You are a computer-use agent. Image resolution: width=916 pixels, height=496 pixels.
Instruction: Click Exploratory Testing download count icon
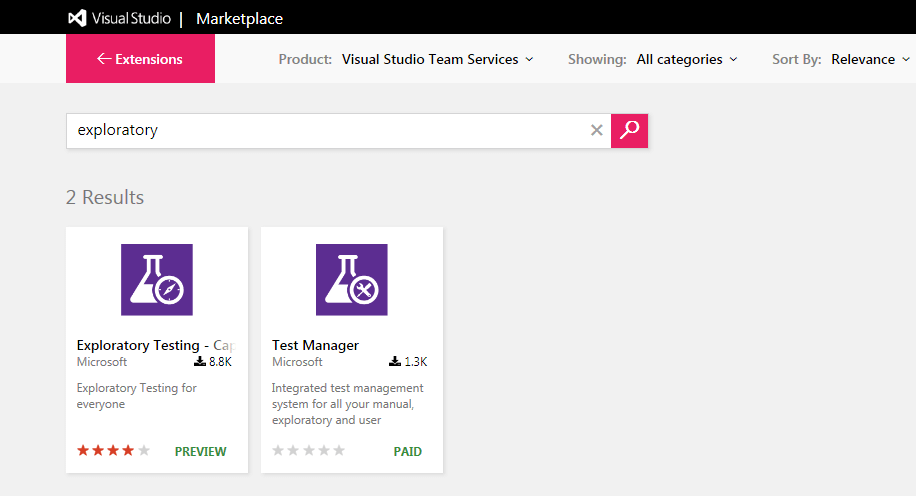(x=200, y=362)
